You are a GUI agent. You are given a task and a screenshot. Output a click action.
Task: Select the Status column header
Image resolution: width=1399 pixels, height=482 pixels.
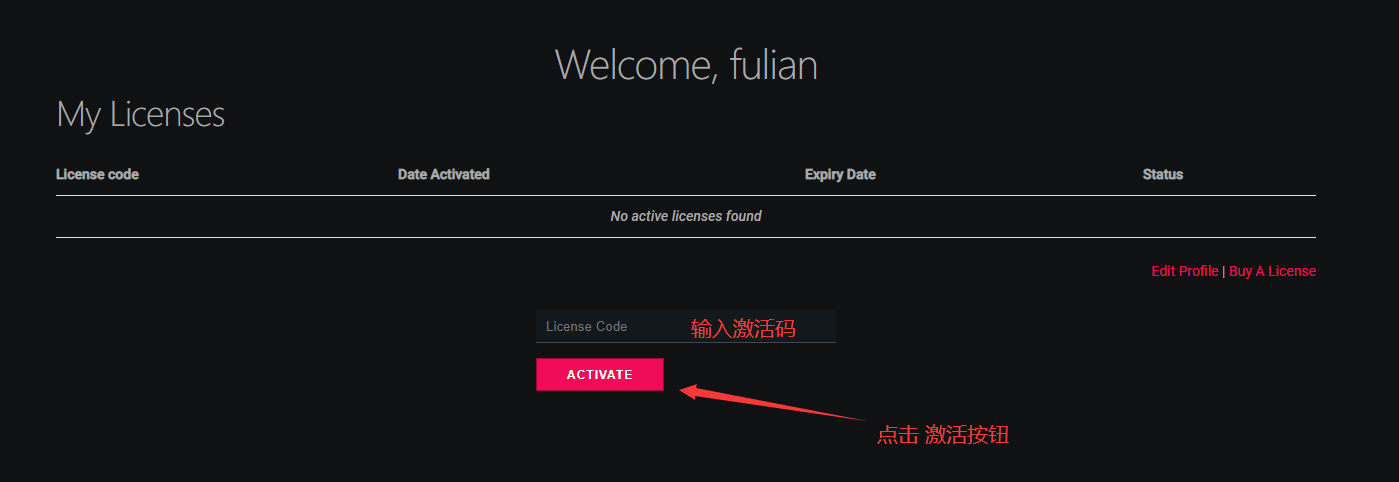pyautogui.click(x=1162, y=174)
